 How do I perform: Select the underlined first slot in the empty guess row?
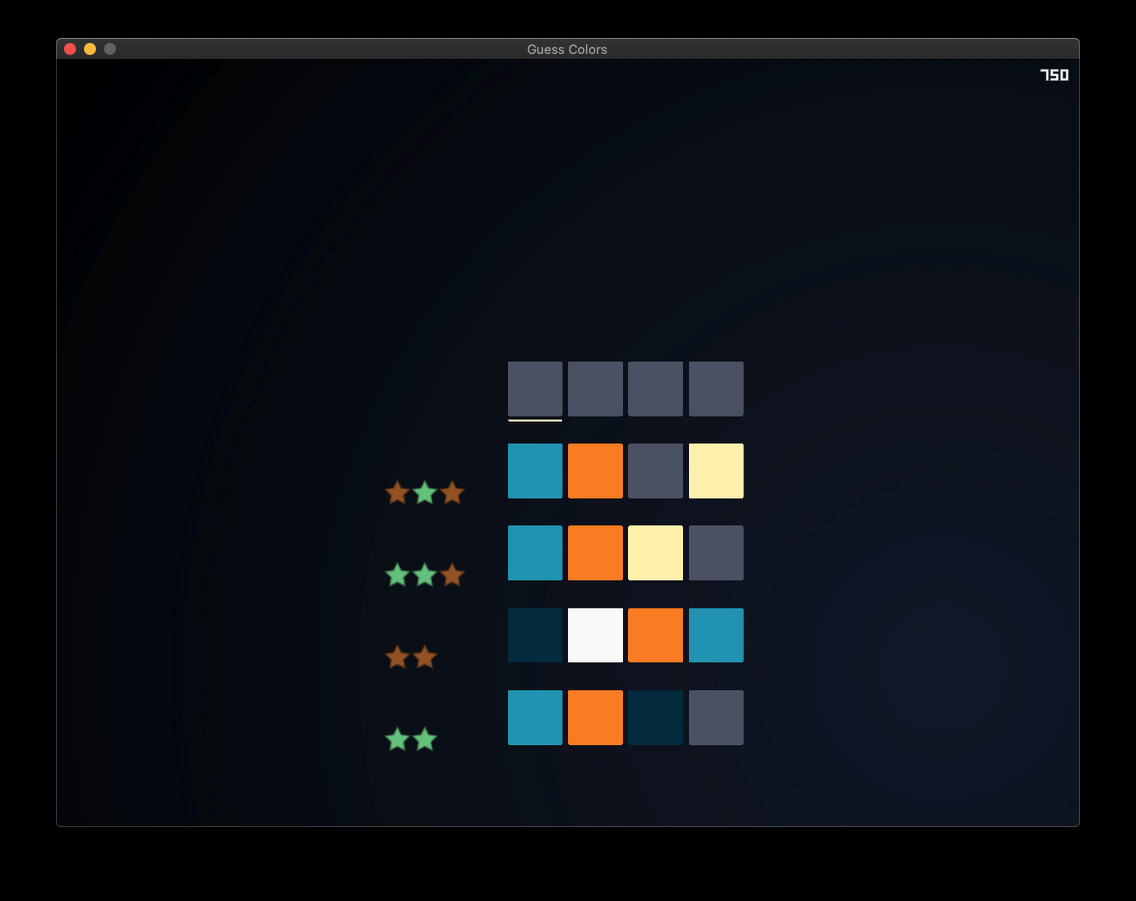point(534,389)
